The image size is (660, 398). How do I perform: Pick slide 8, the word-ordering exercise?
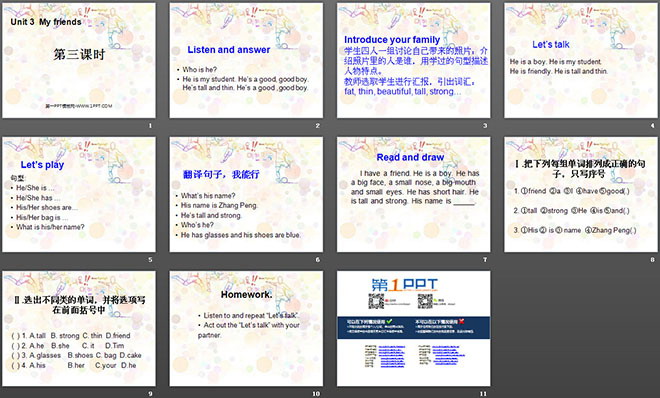(581, 194)
